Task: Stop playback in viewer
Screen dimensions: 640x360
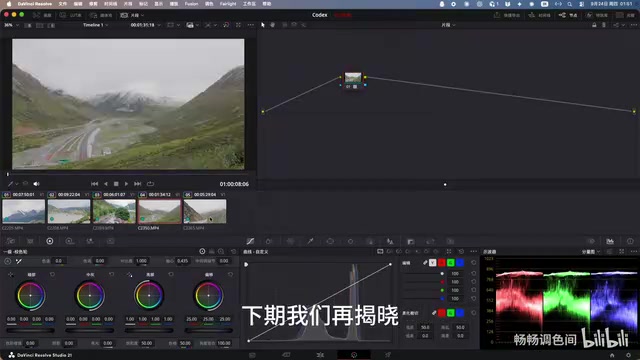Action: tap(116, 184)
